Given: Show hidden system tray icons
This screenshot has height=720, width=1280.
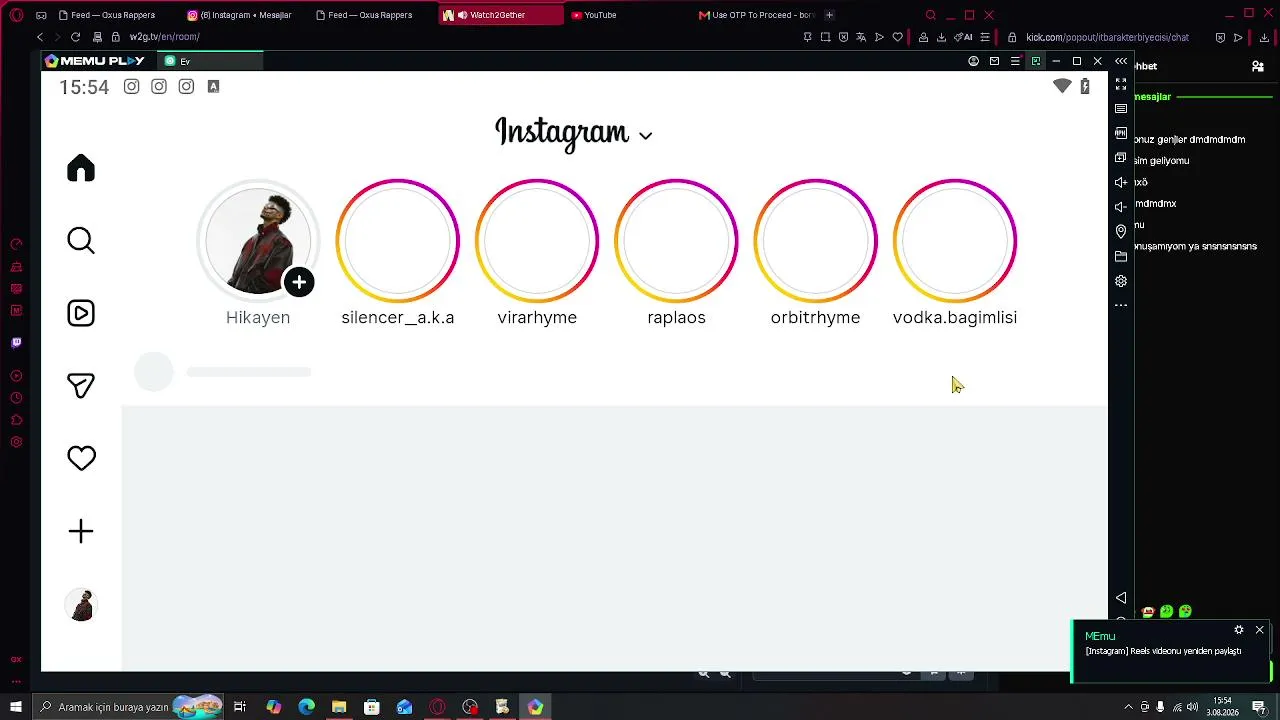Looking at the screenshot, I should 1129,707.
